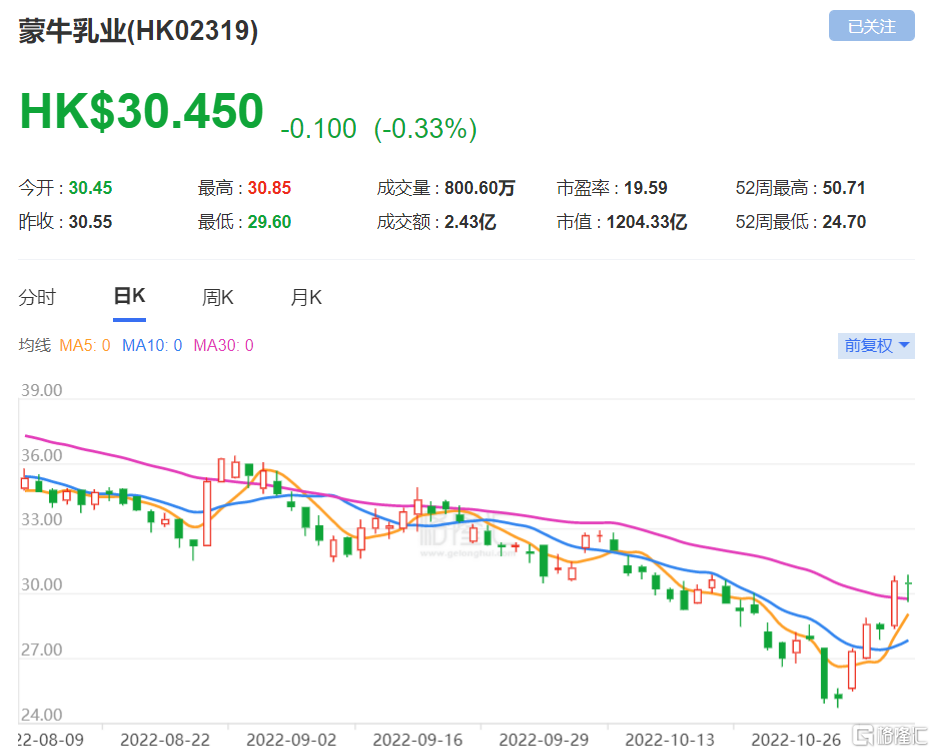Show the 月K monthly chart tab
The width and height of the screenshot is (934, 753).
coord(306,297)
